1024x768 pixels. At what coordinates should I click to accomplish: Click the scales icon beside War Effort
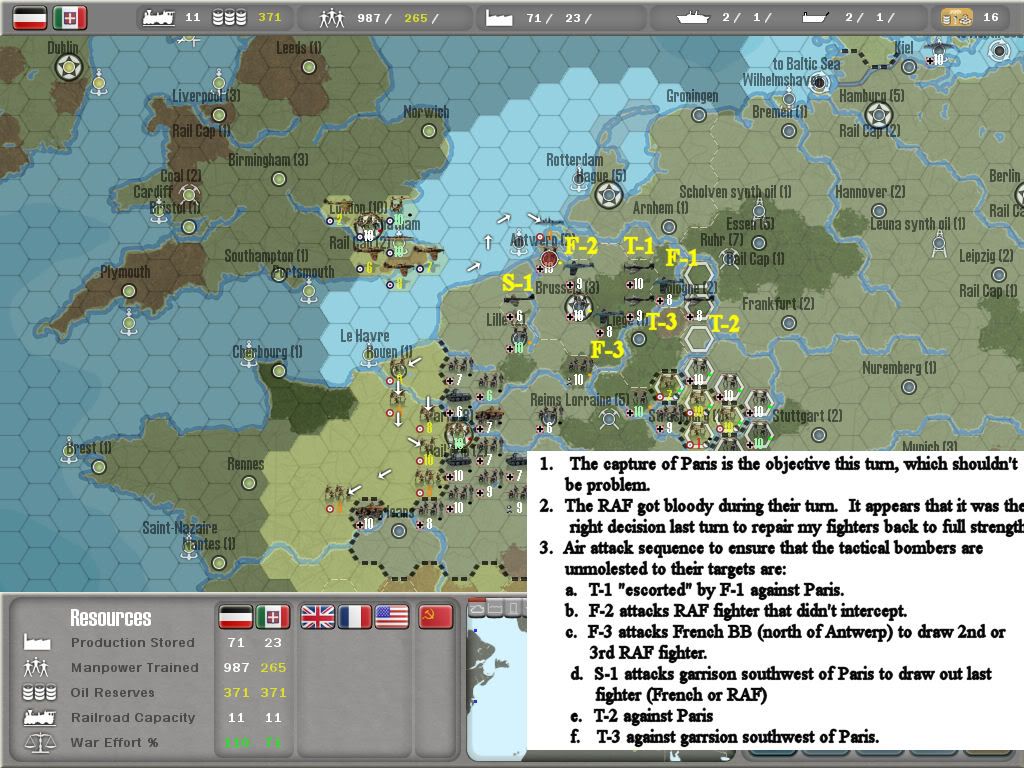point(39,743)
